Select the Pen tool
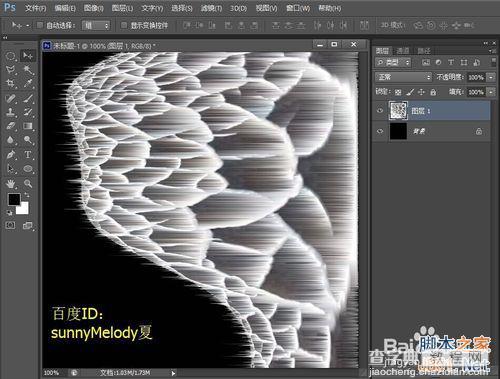The height and width of the screenshot is (379, 500). [11, 155]
